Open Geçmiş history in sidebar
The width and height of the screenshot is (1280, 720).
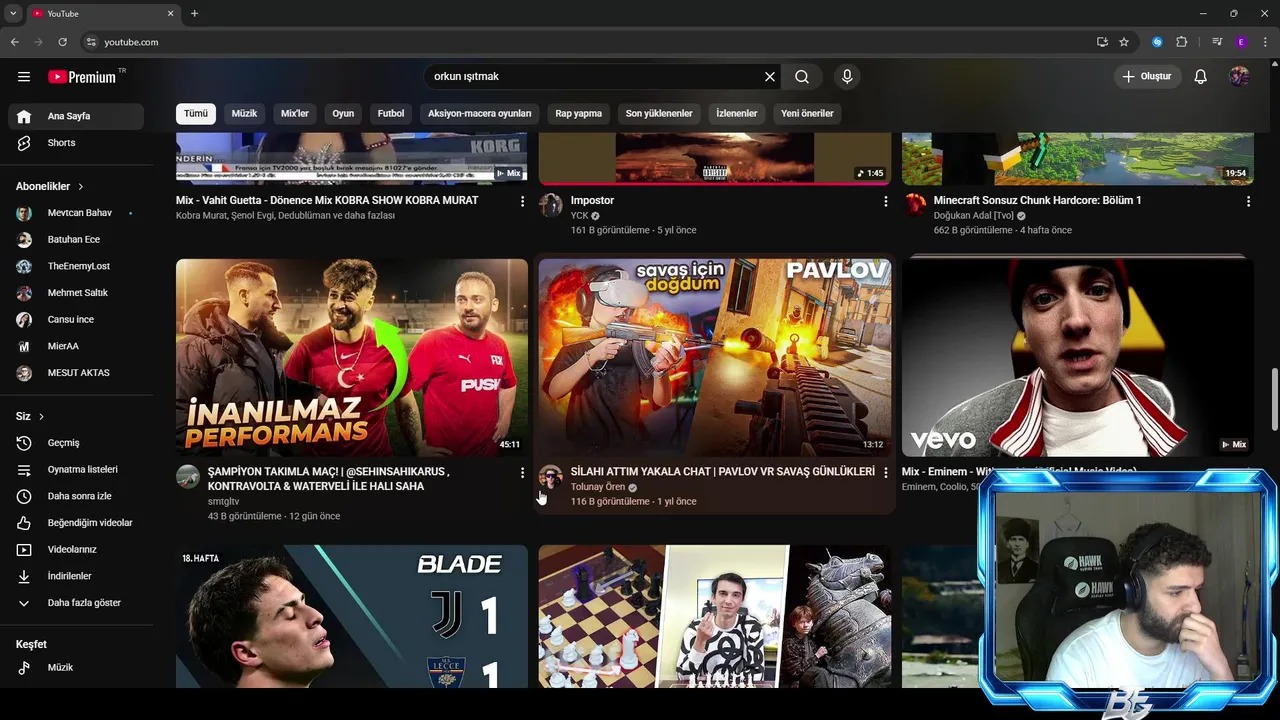pos(76,443)
